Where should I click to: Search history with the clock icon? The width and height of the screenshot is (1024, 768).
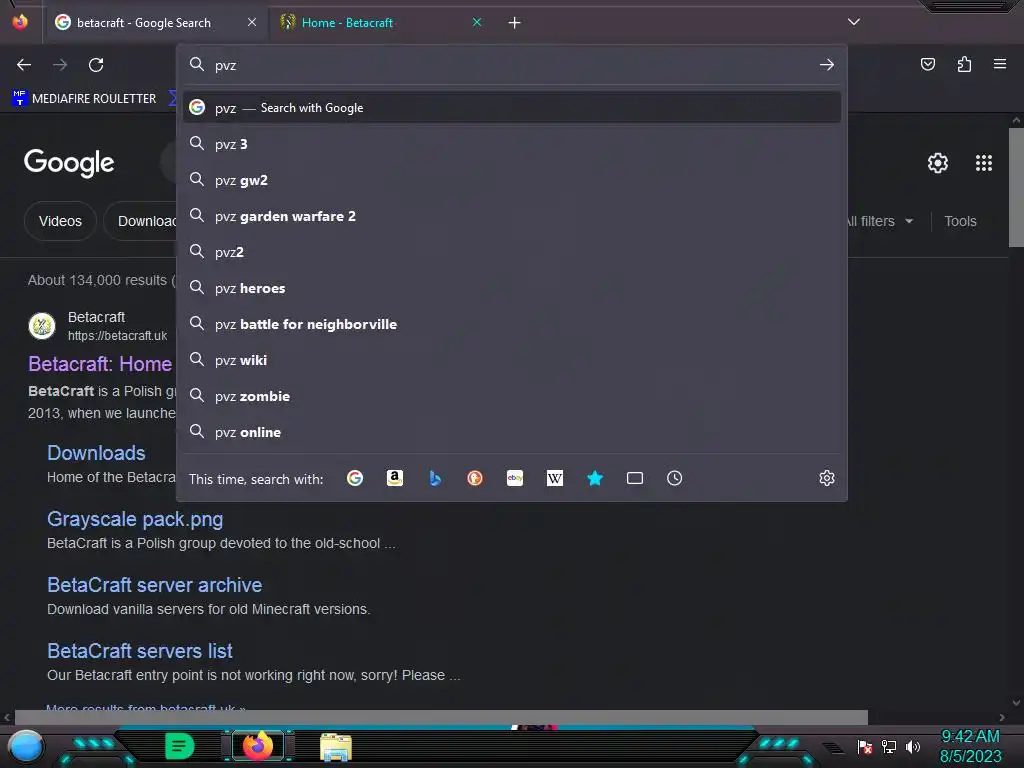675,478
